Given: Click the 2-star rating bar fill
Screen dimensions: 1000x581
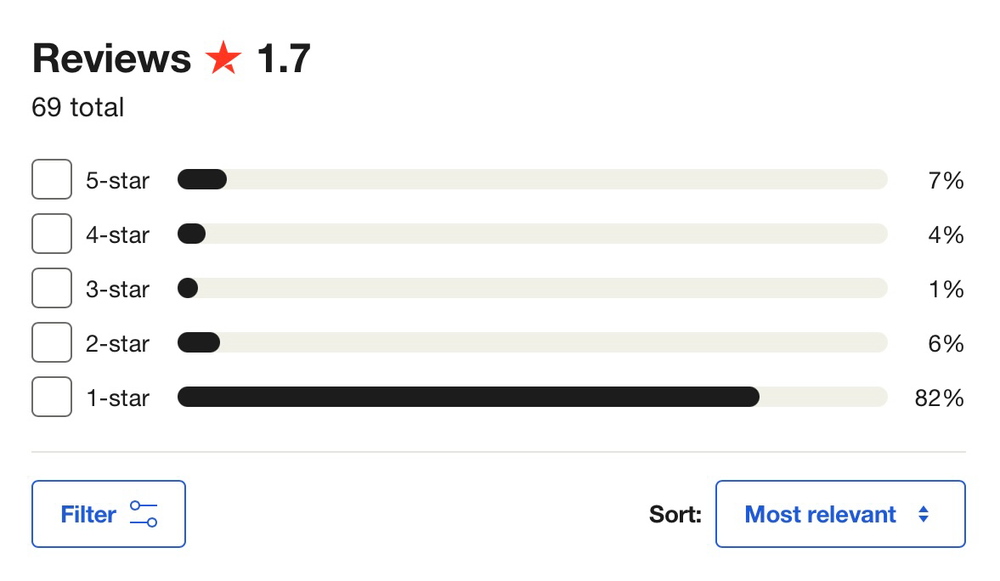Looking at the screenshot, I should (x=197, y=342).
